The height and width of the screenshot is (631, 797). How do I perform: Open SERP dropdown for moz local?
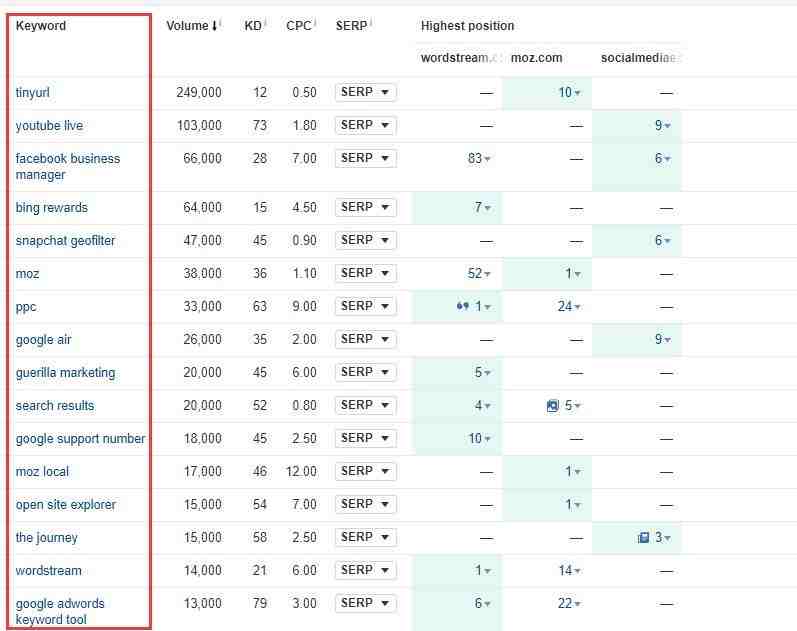pyautogui.click(x=365, y=471)
